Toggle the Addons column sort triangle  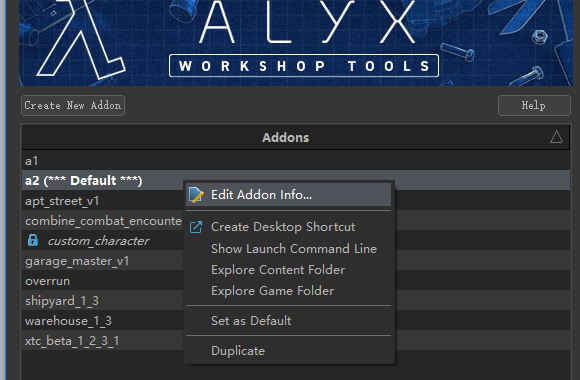pyautogui.click(x=556, y=137)
